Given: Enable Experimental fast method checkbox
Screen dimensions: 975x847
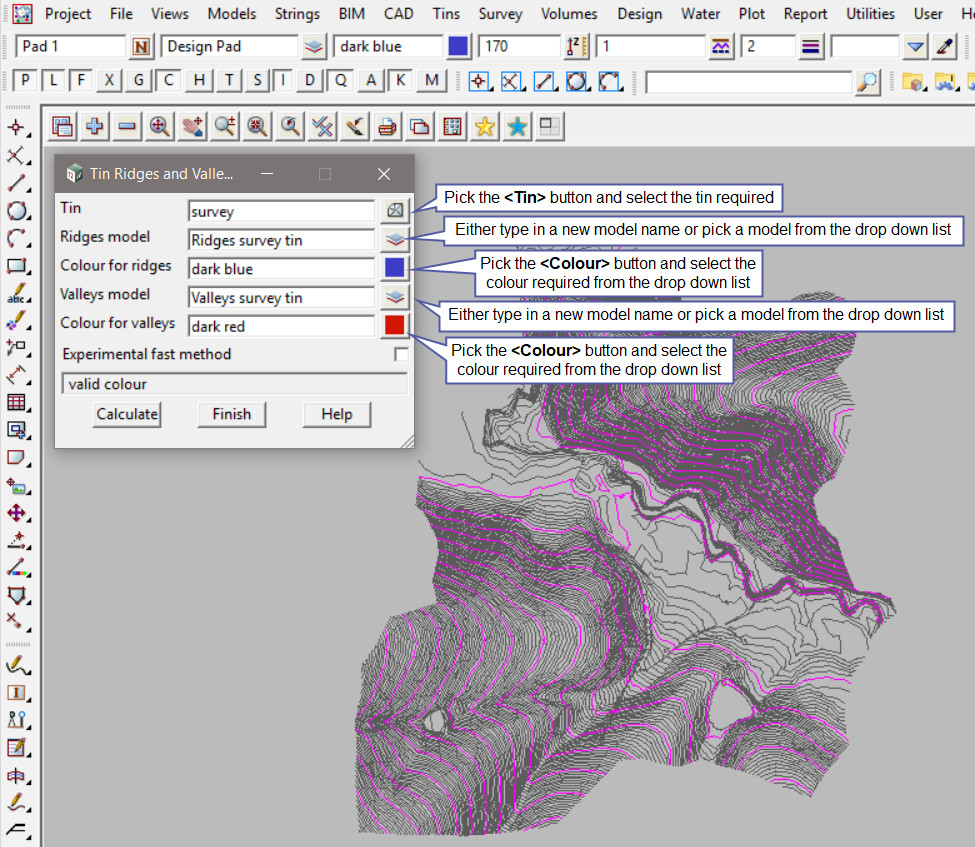Looking at the screenshot, I should pyautogui.click(x=401, y=354).
